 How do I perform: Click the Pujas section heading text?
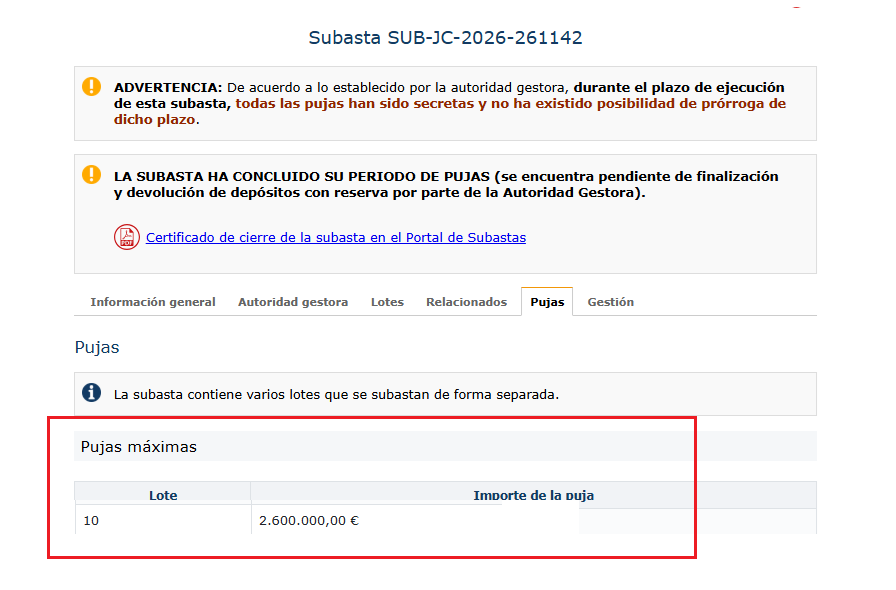[x=97, y=348]
